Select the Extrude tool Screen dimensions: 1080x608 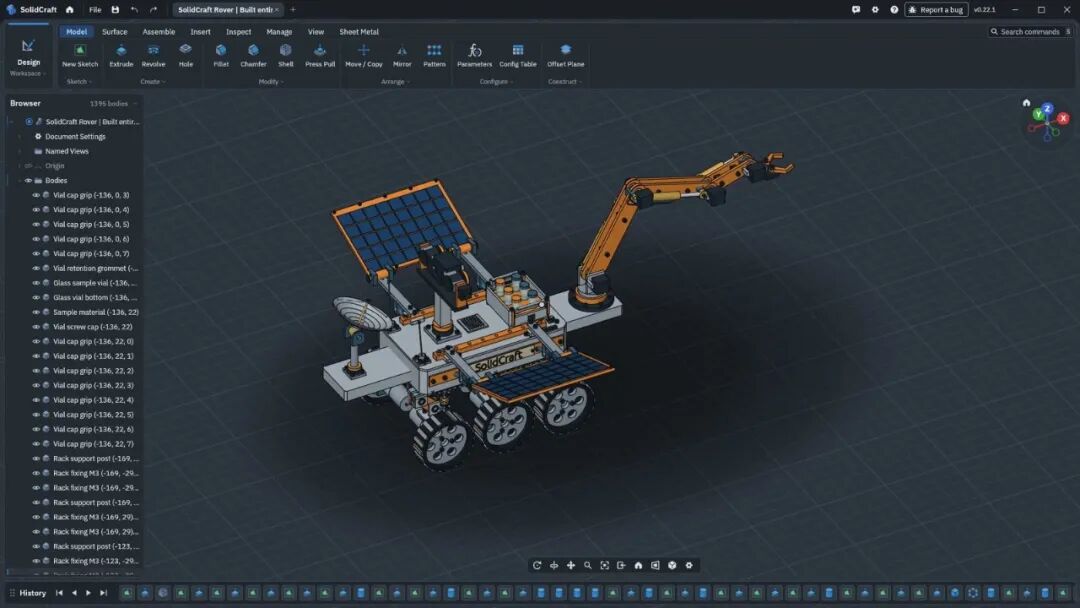pos(121,56)
